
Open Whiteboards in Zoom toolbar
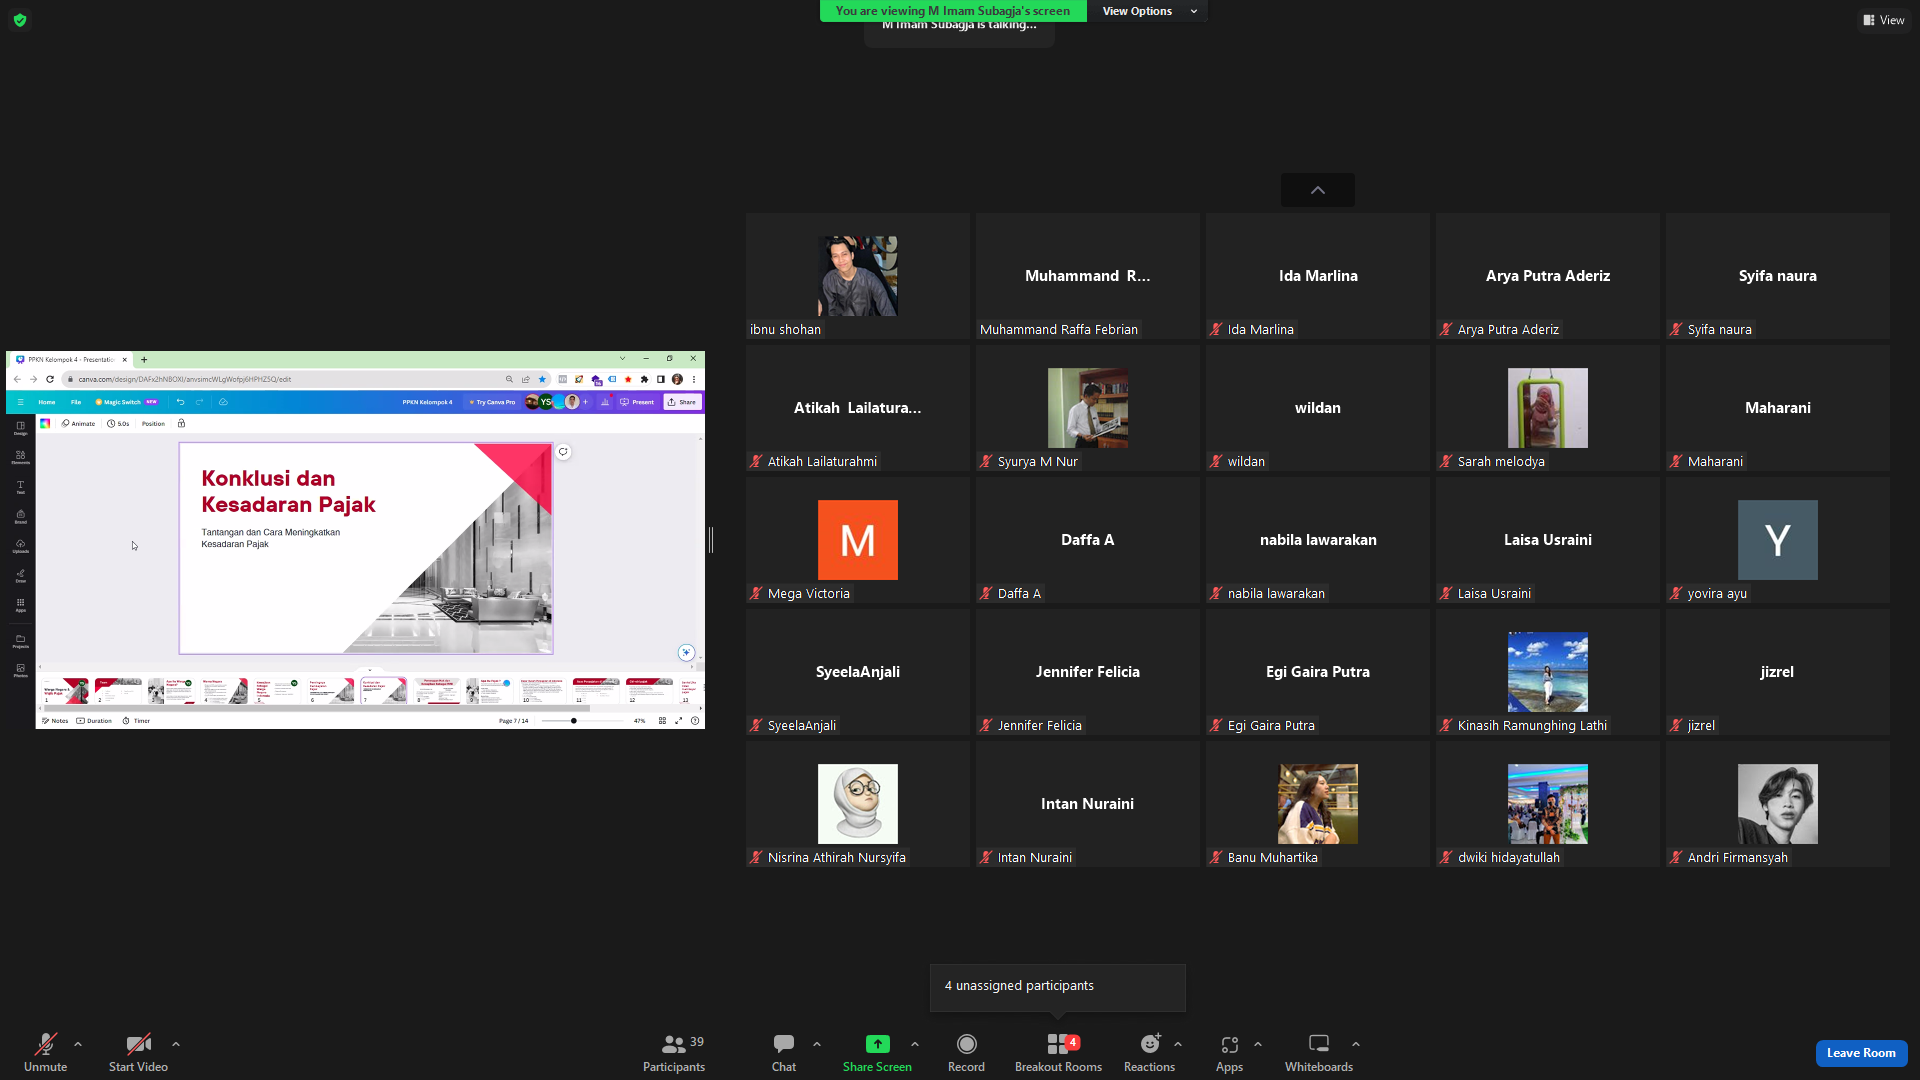[x=1319, y=1053]
